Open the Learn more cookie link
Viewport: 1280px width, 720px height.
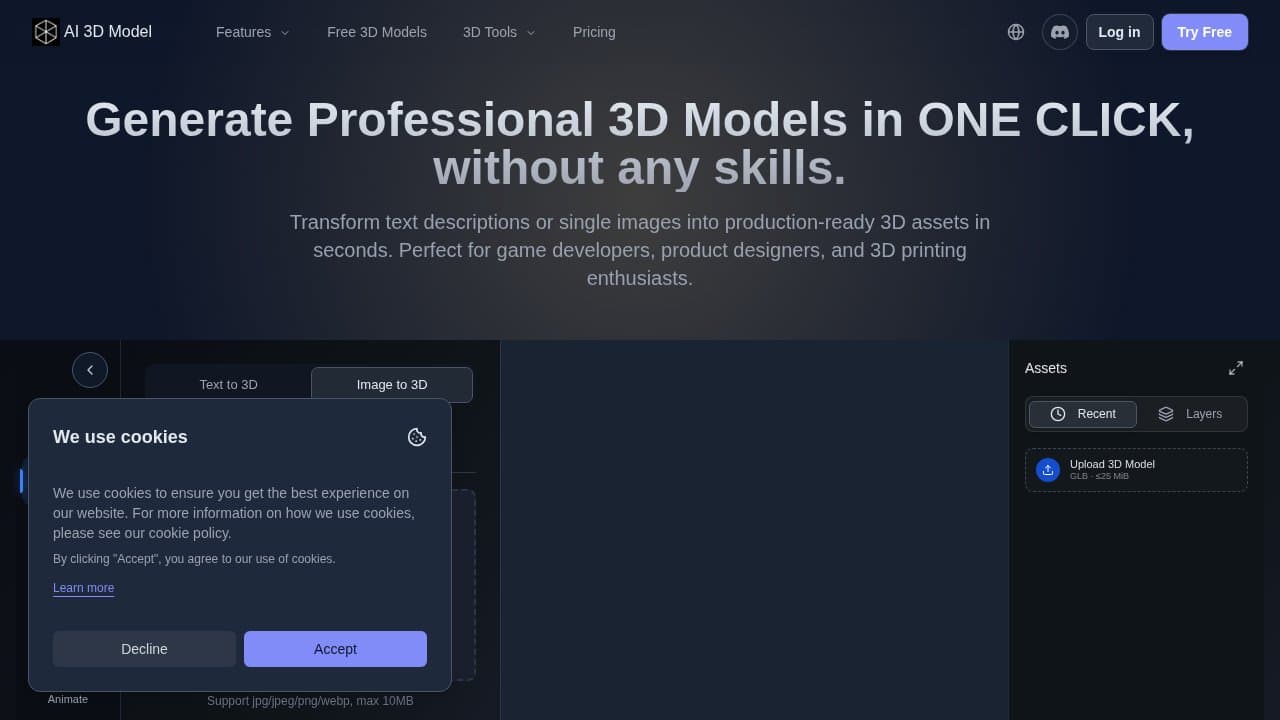pyautogui.click(x=83, y=588)
